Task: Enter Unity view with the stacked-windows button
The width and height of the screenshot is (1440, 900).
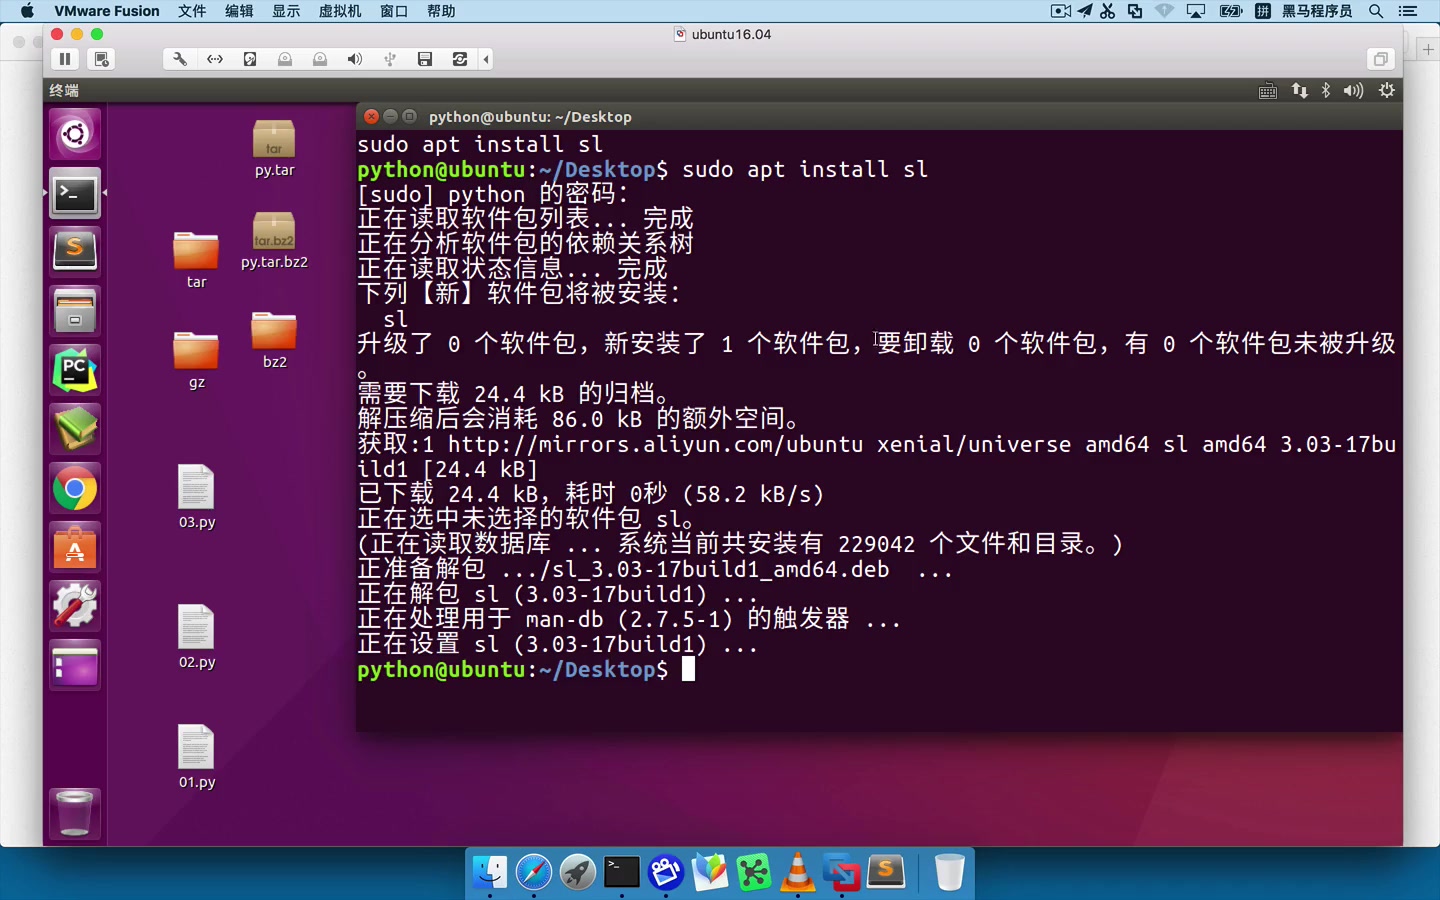Action: [x=1380, y=59]
